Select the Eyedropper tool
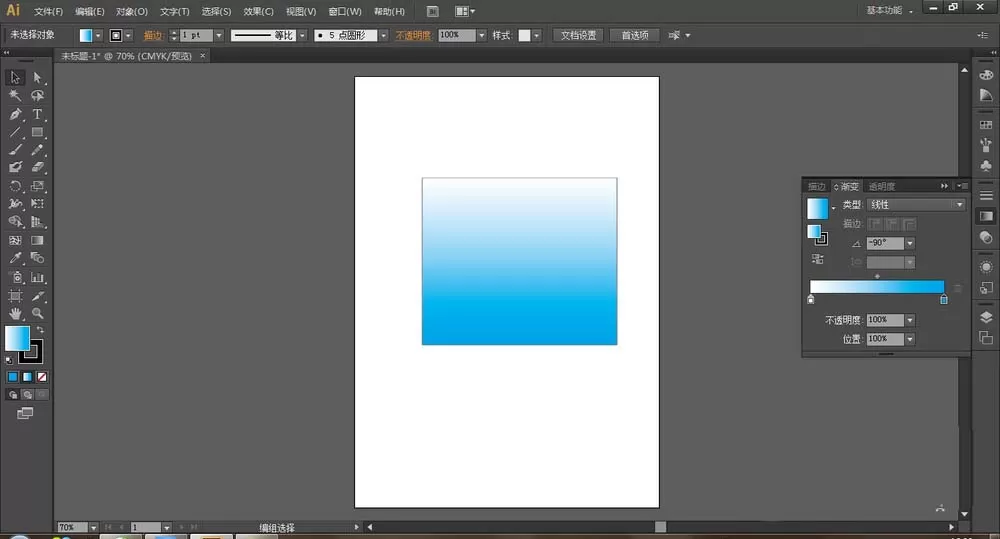The image size is (1000, 539). pyautogui.click(x=15, y=258)
